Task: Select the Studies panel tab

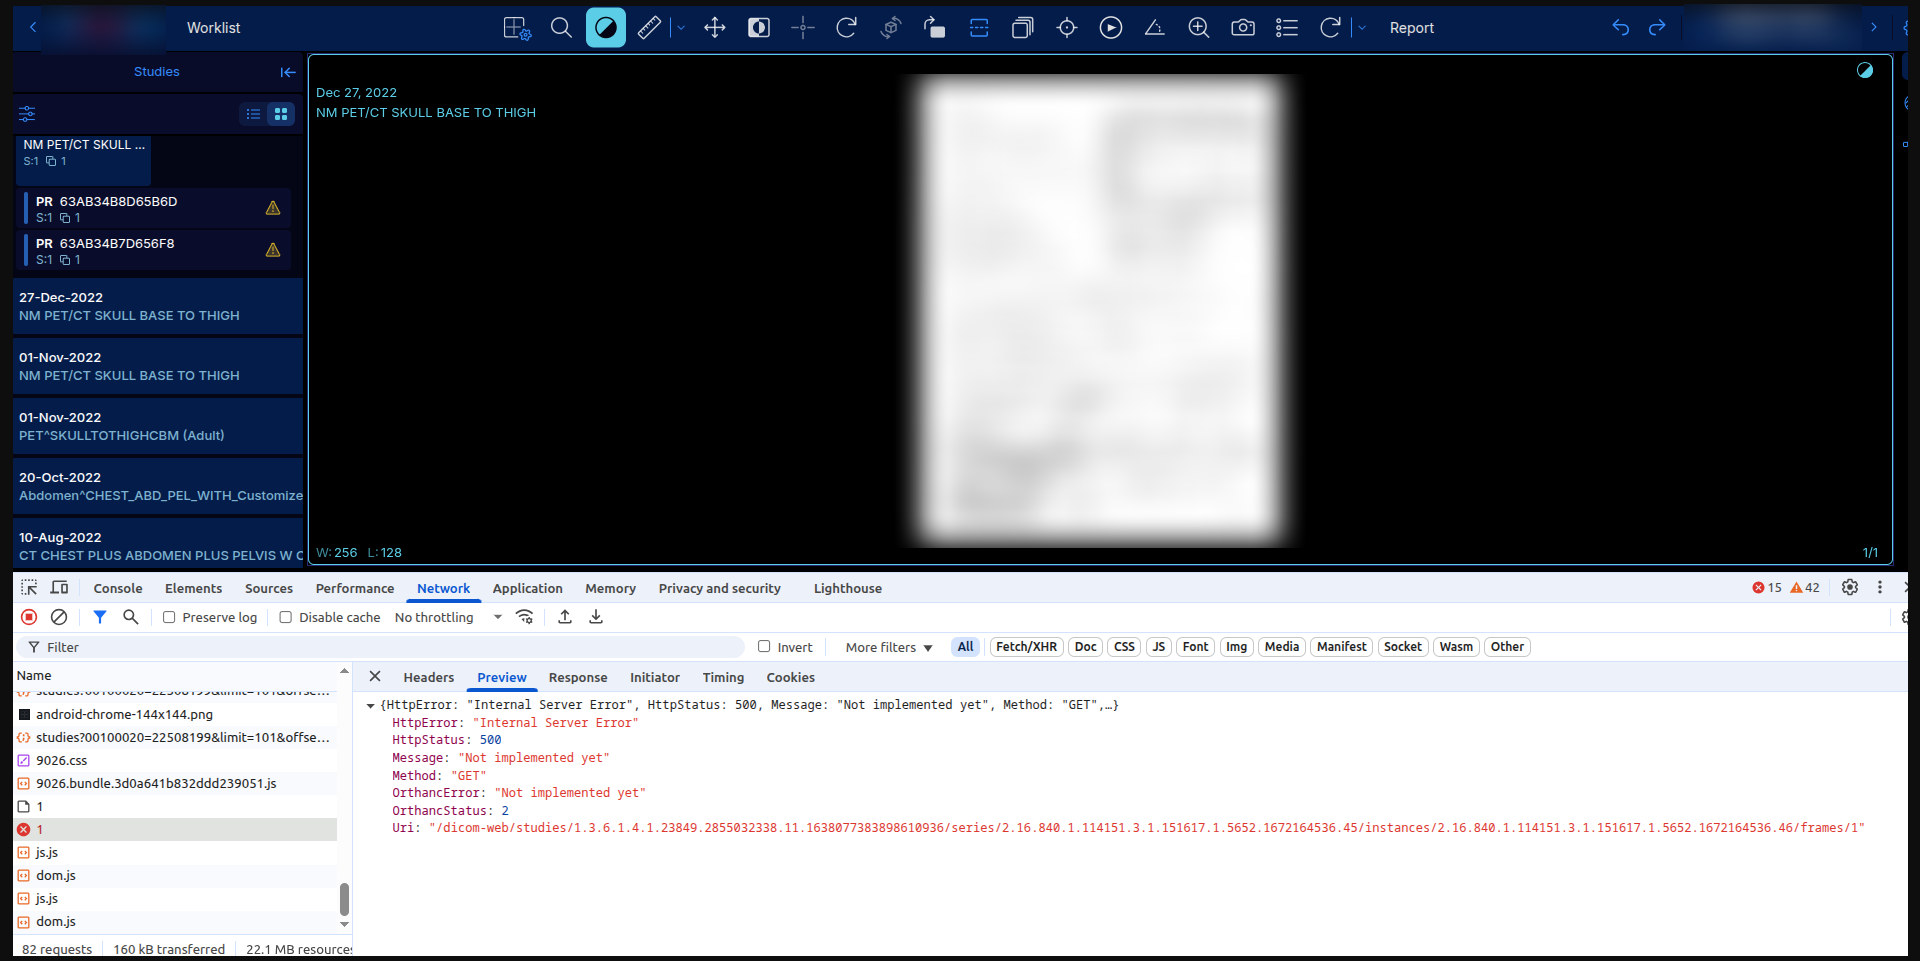Action: (157, 72)
